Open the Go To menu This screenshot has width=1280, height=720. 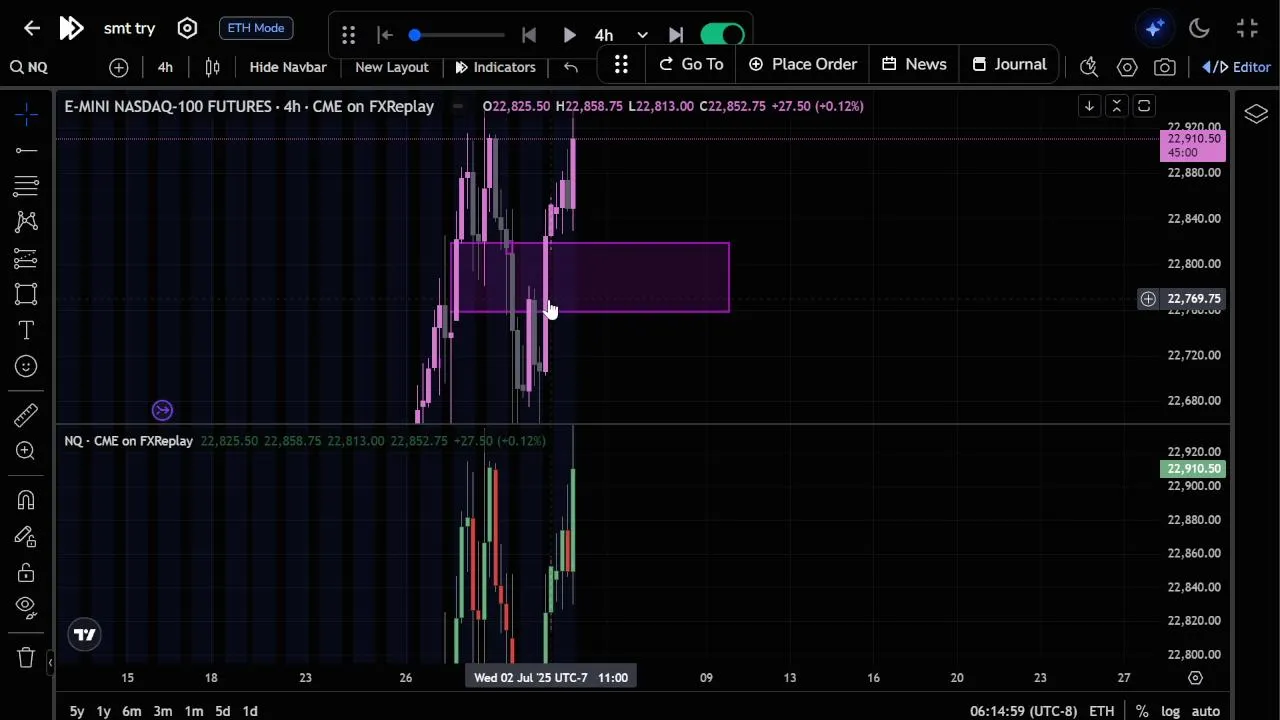[x=691, y=64]
